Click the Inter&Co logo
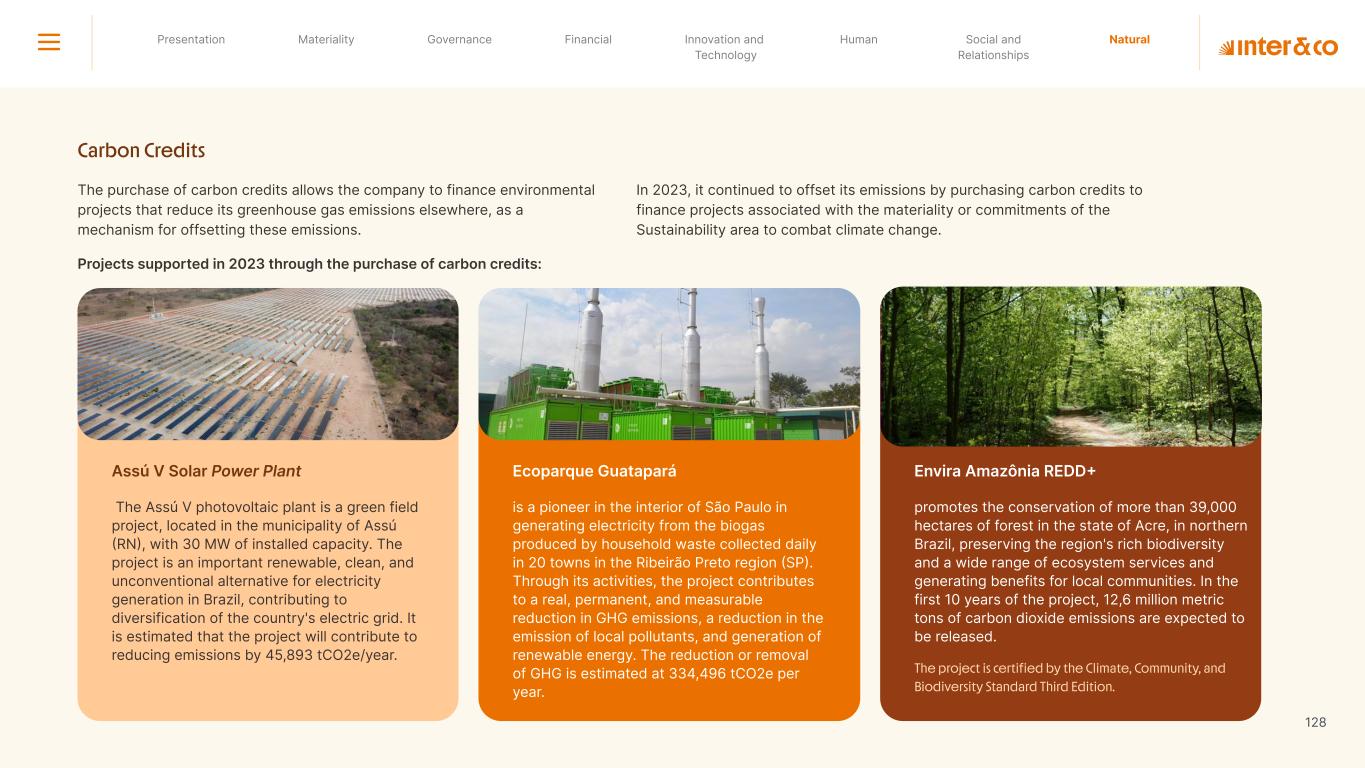Image resolution: width=1365 pixels, height=768 pixels. click(x=1277, y=47)
